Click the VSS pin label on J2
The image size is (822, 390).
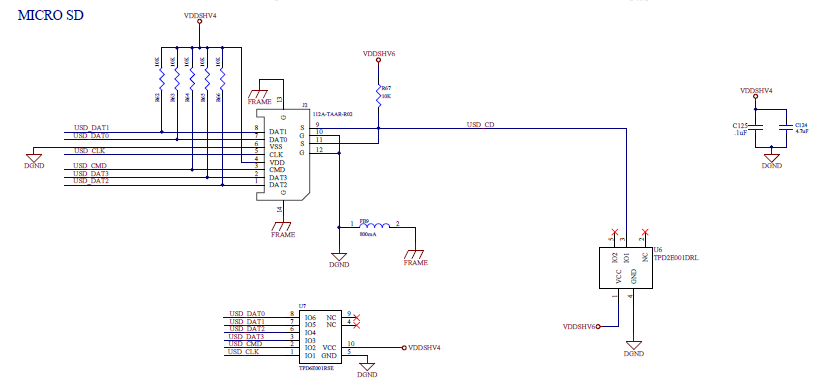point(277,147)
